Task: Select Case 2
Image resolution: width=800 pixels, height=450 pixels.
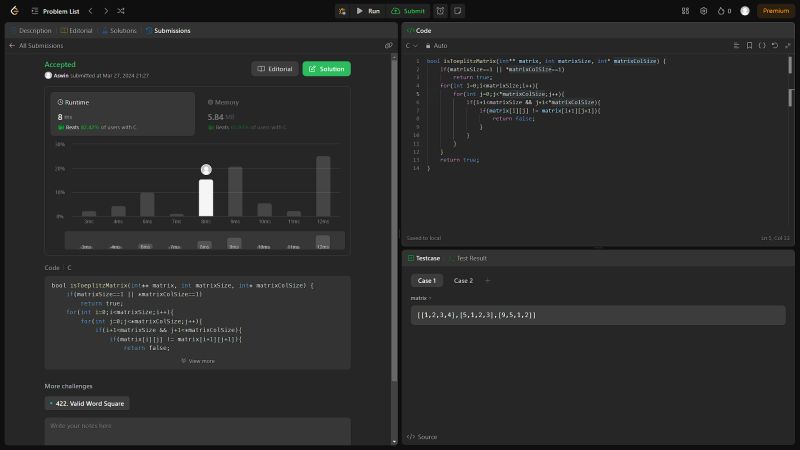Action: (463, 281)
